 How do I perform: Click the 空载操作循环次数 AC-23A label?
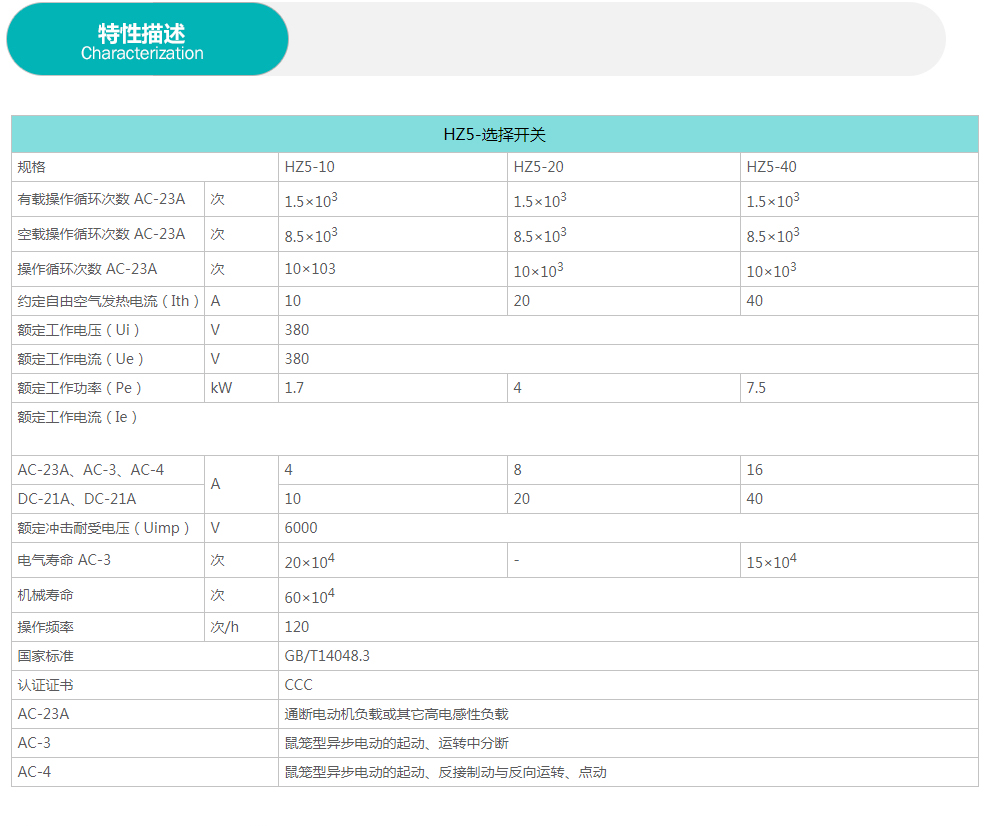101,234
